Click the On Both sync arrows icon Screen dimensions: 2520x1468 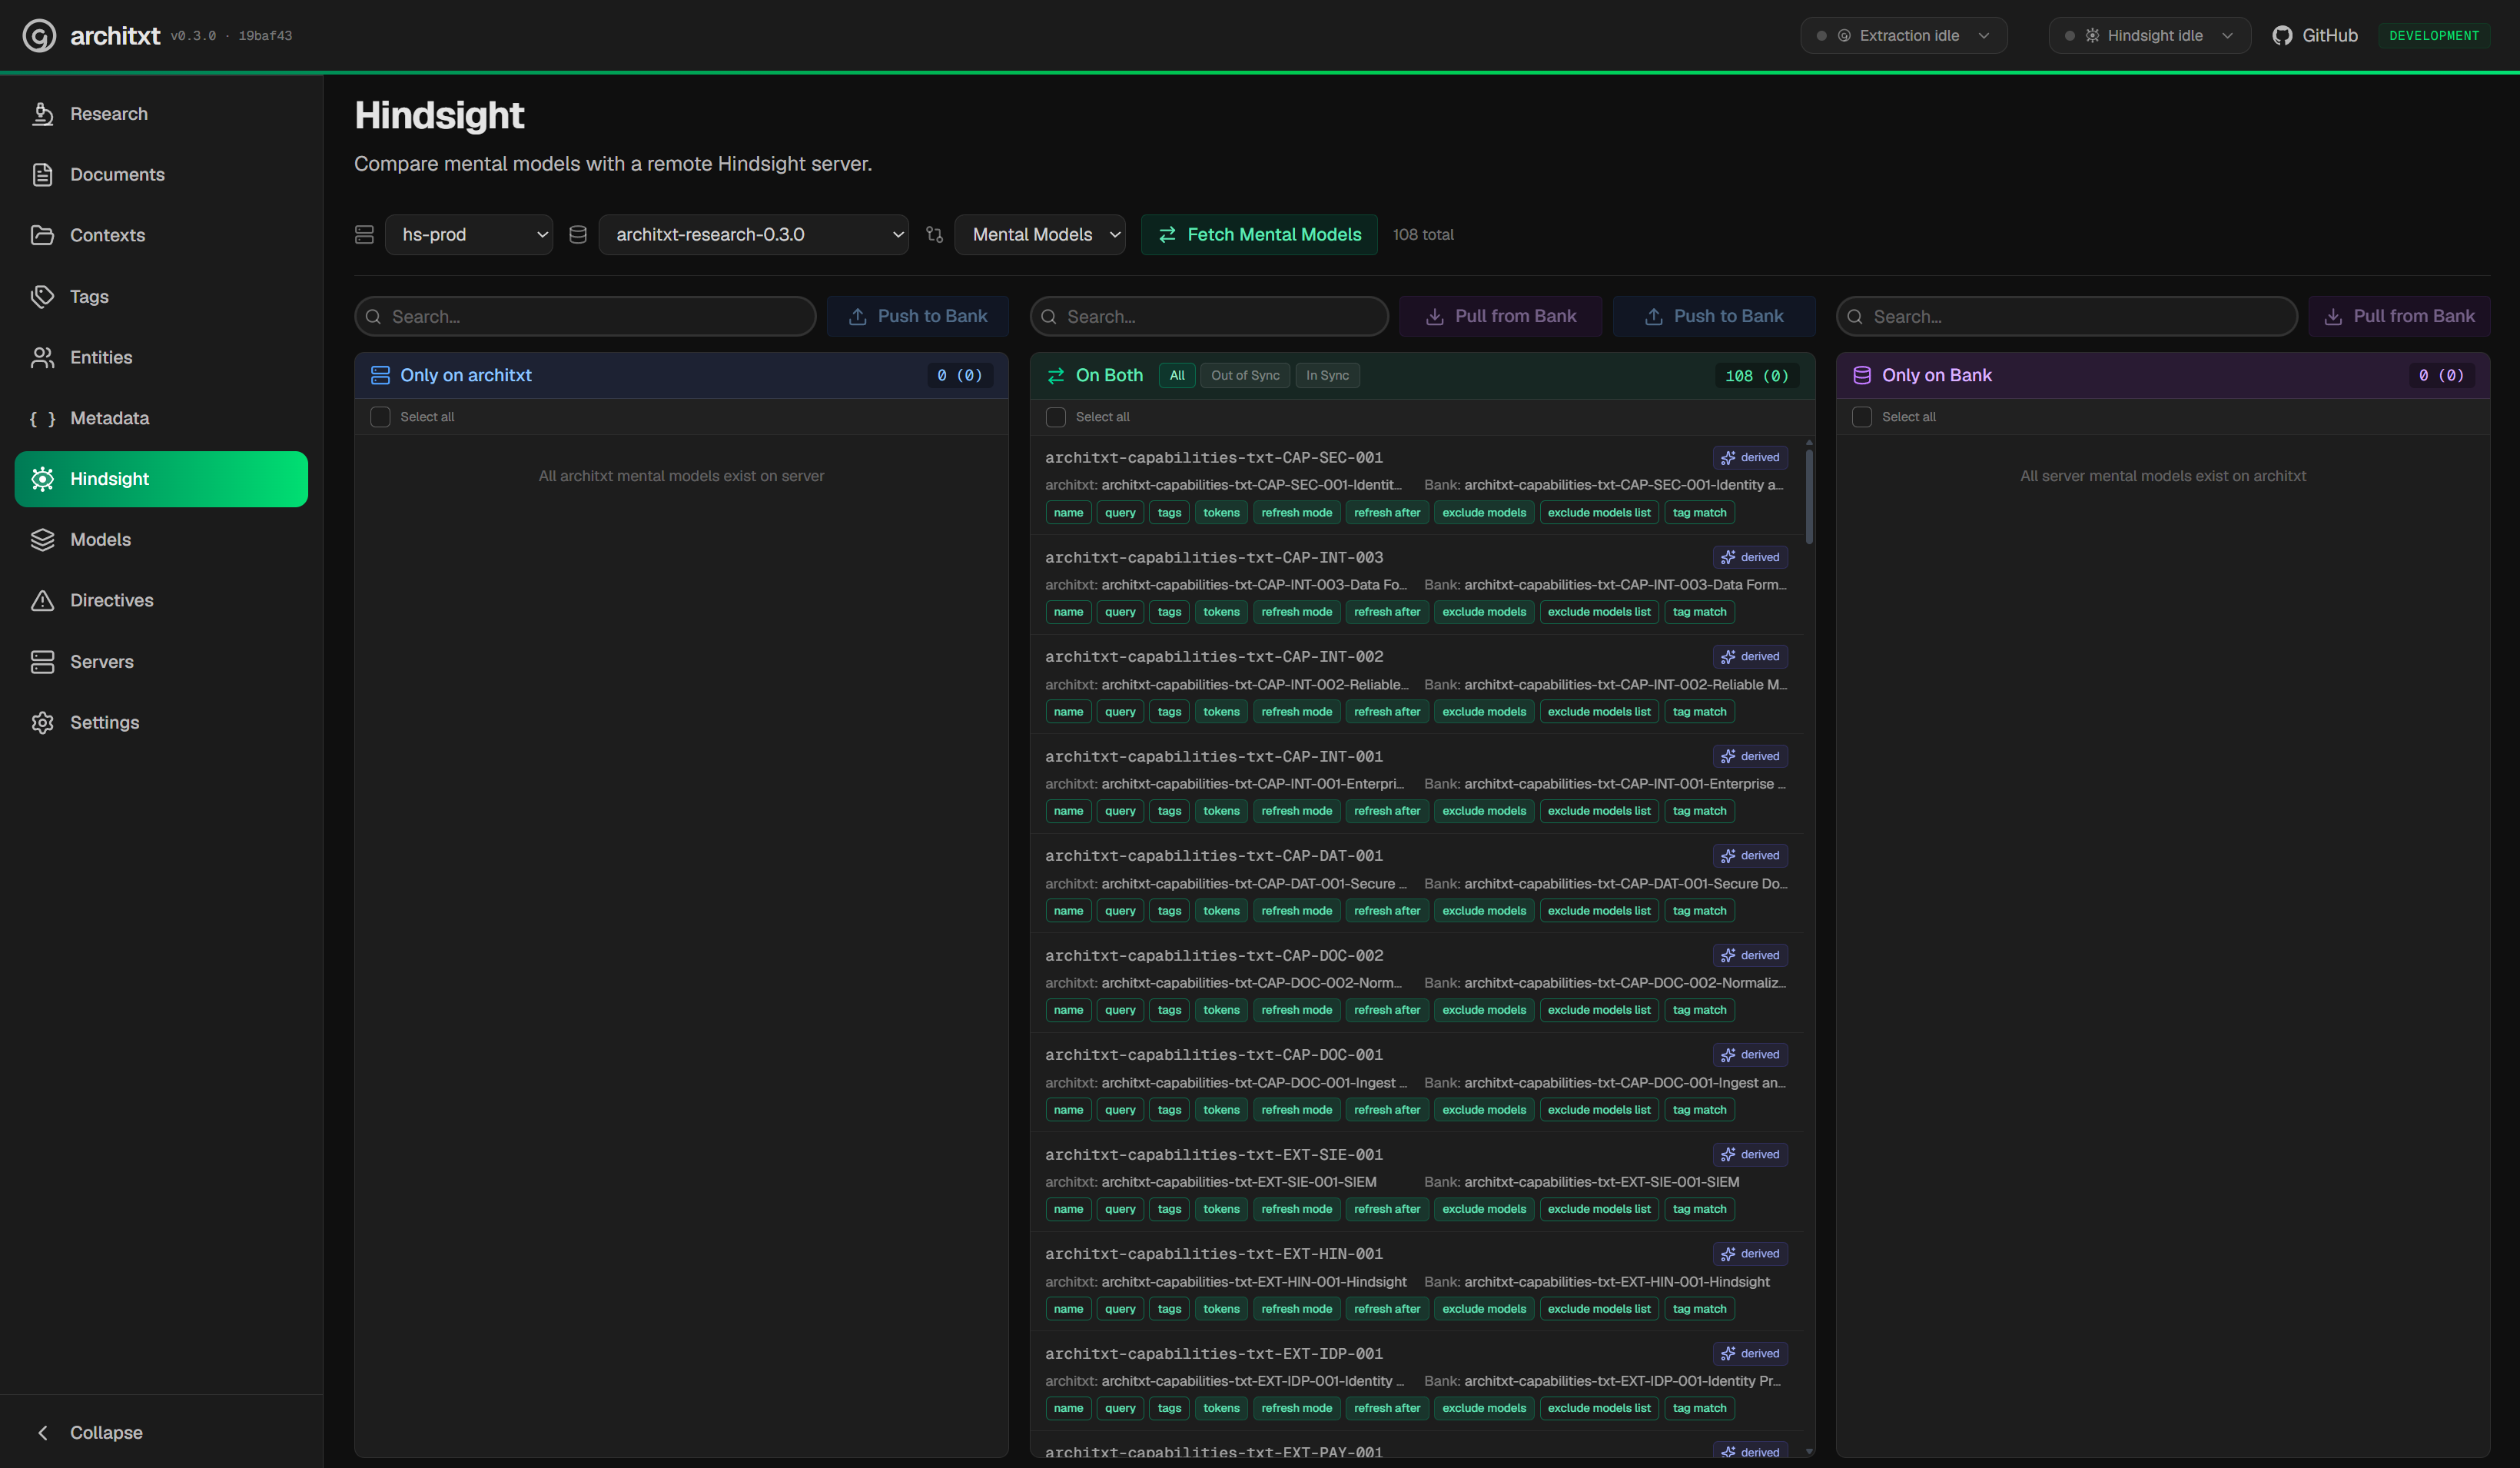1055,376
